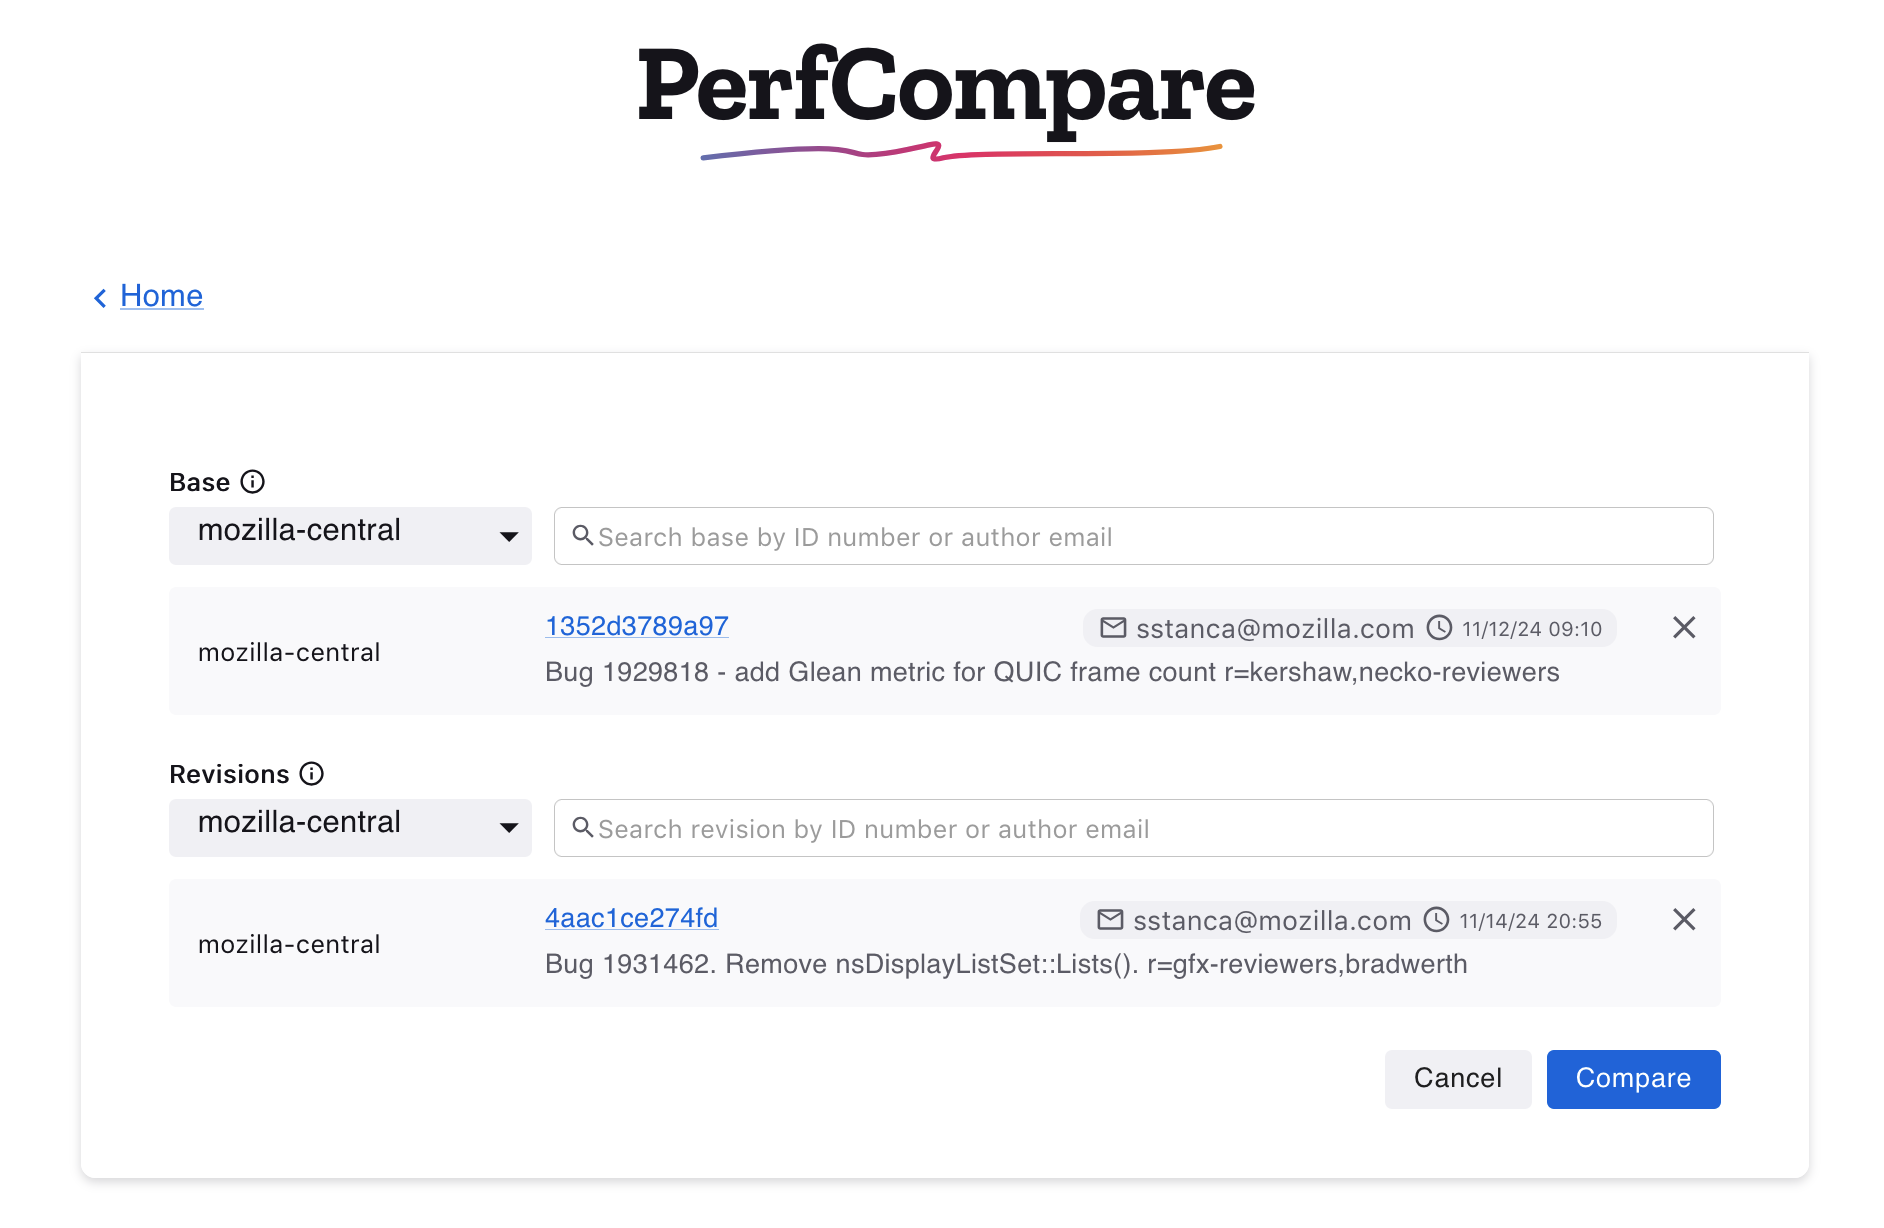Open the Base repository dropdown
This screenshot has height=1228, width=1884.
pyautogui.click(x=350, y=536)
